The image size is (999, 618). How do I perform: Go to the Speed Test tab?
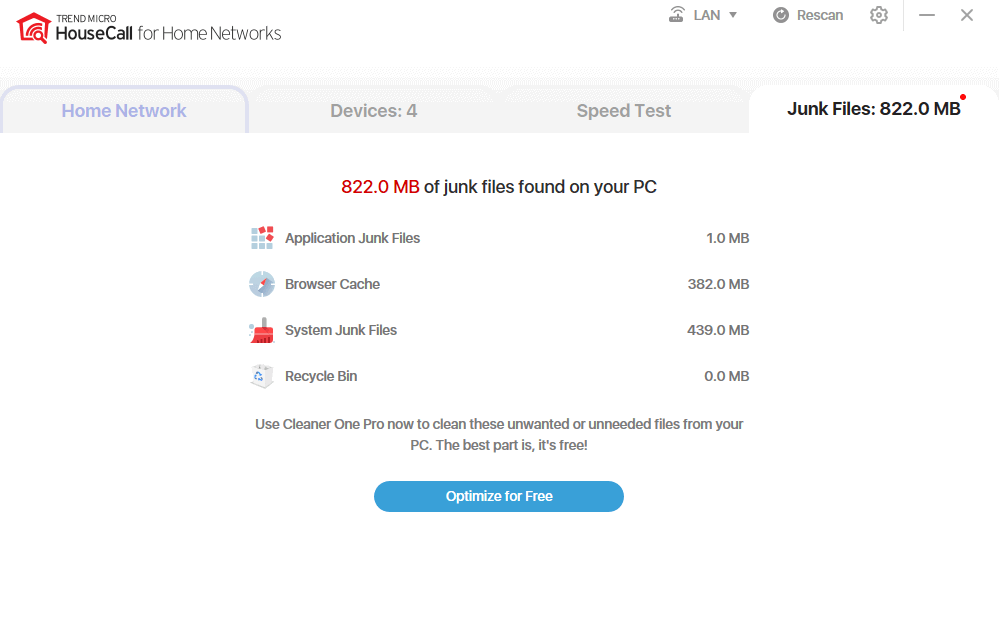pyautogui.click(x=624, y=111)
